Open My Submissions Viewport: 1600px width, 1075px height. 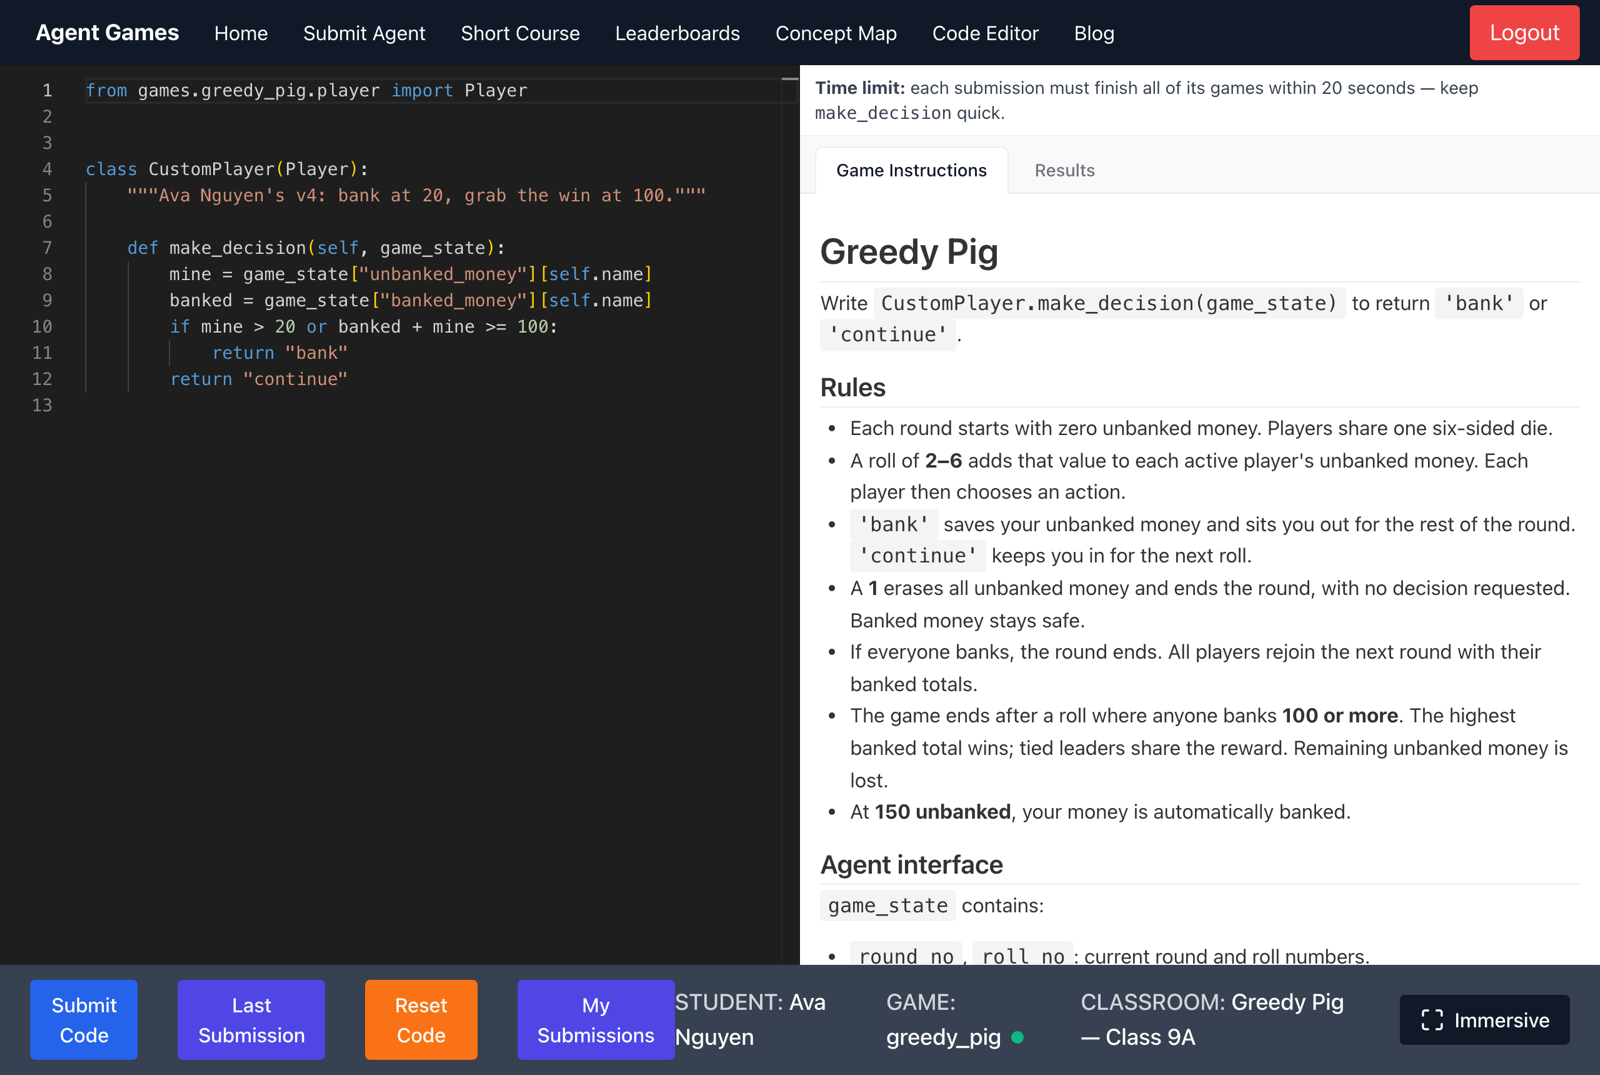tap(595, 1020)
